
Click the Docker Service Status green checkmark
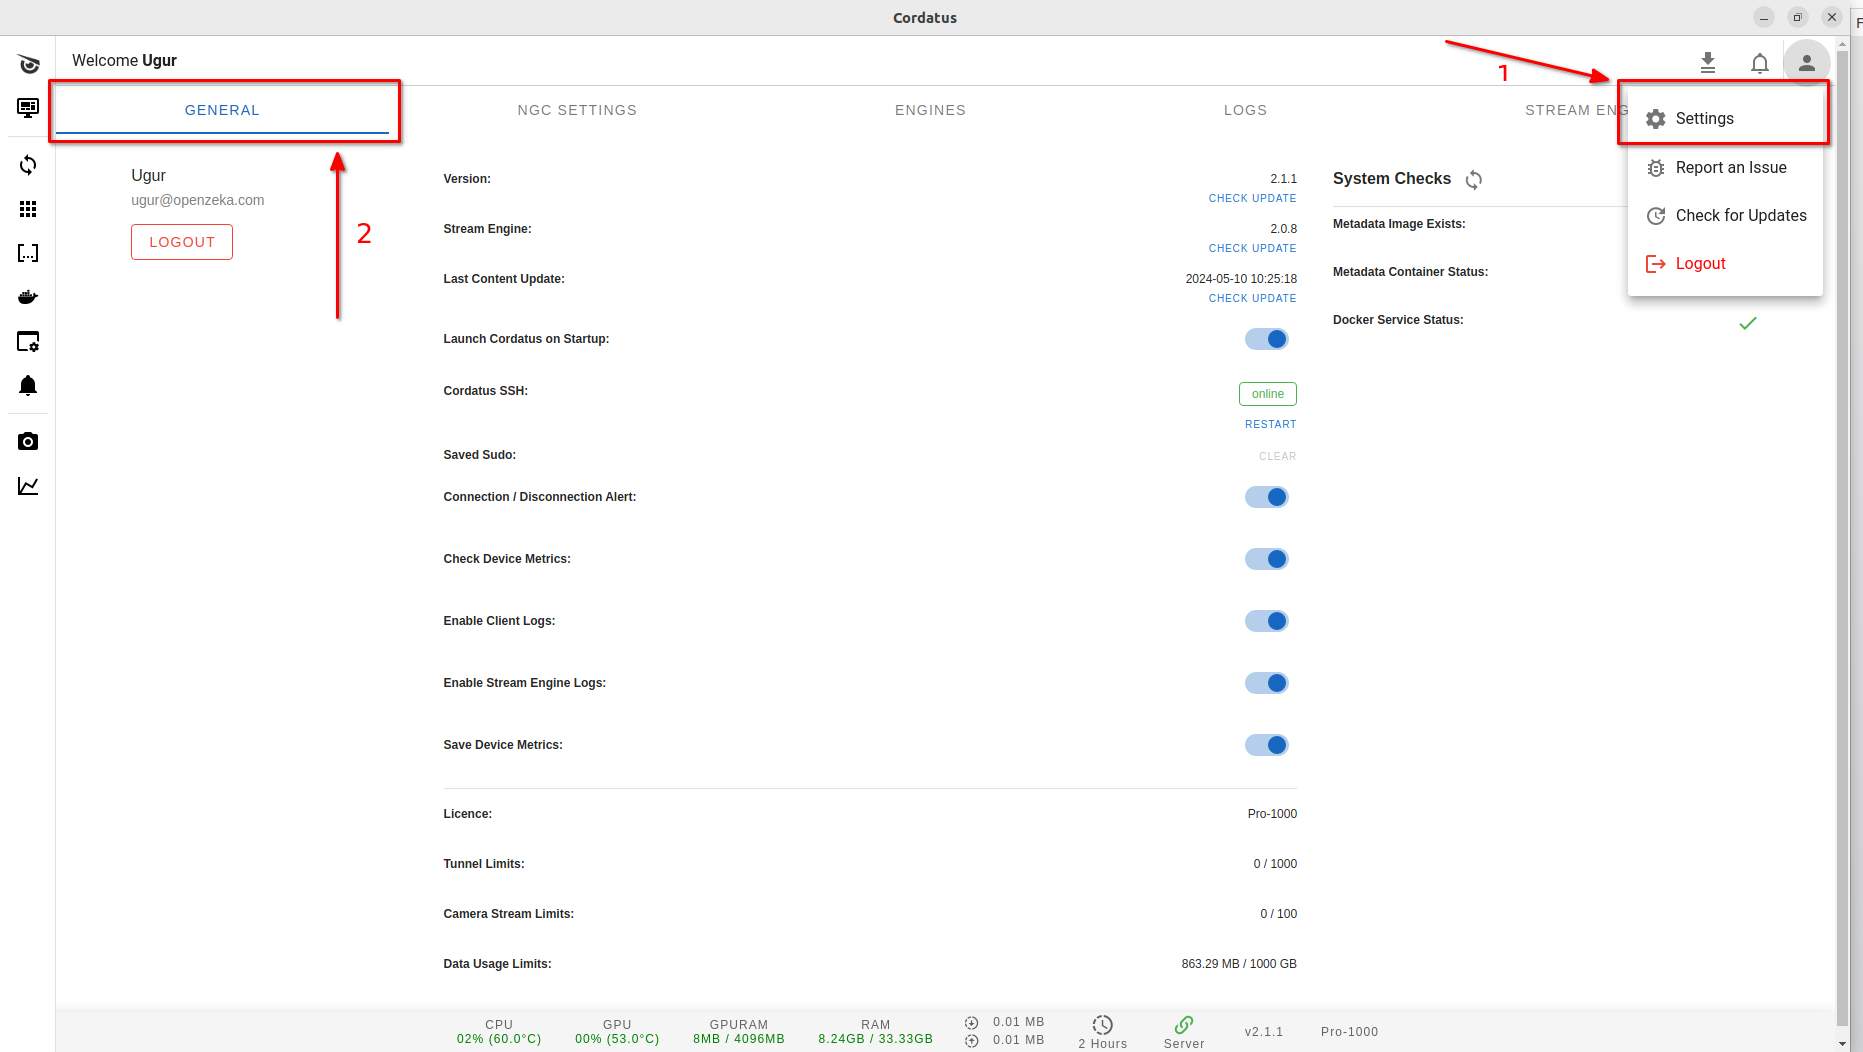(1748, 323)
